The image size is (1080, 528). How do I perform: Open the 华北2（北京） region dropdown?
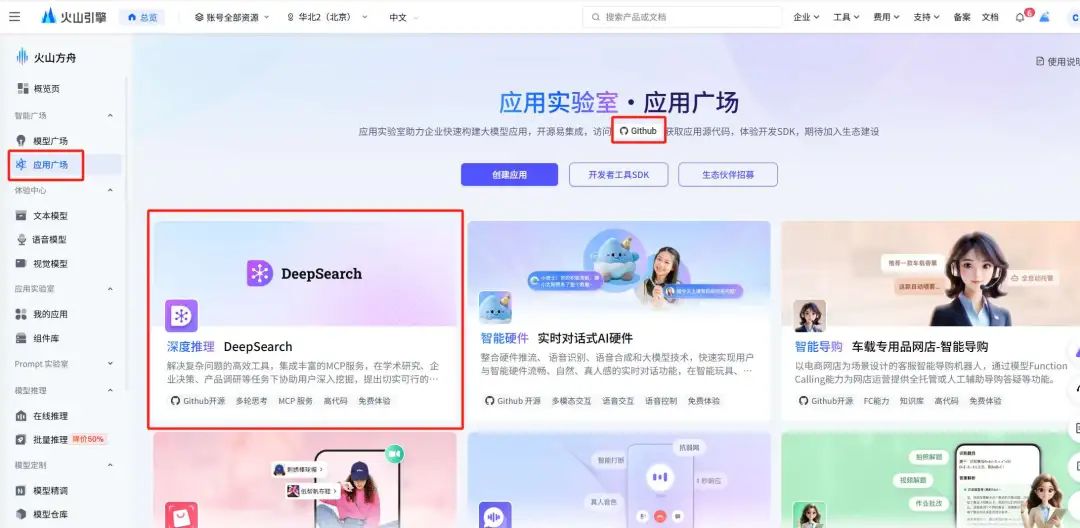pyautogui.click(x=327, y=17)
